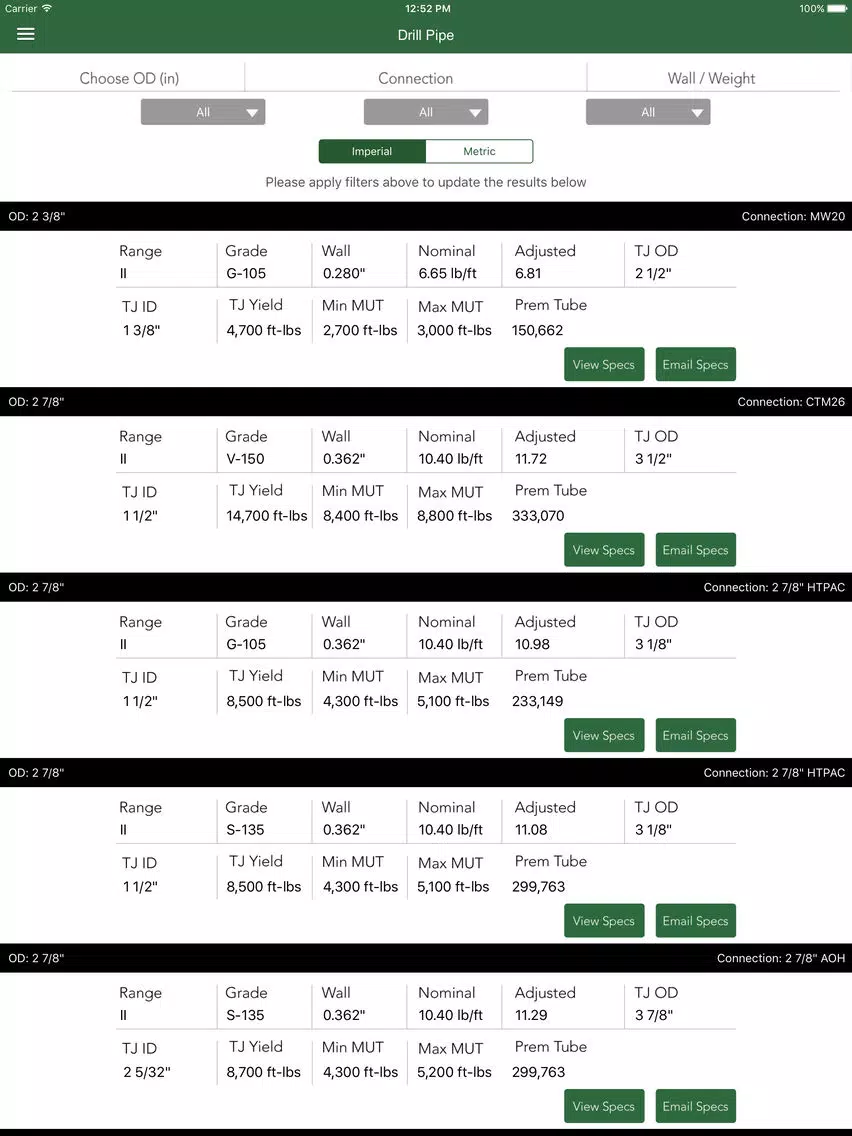
Task: Open the Choose OD dropdown
Action: click(203, 112)
